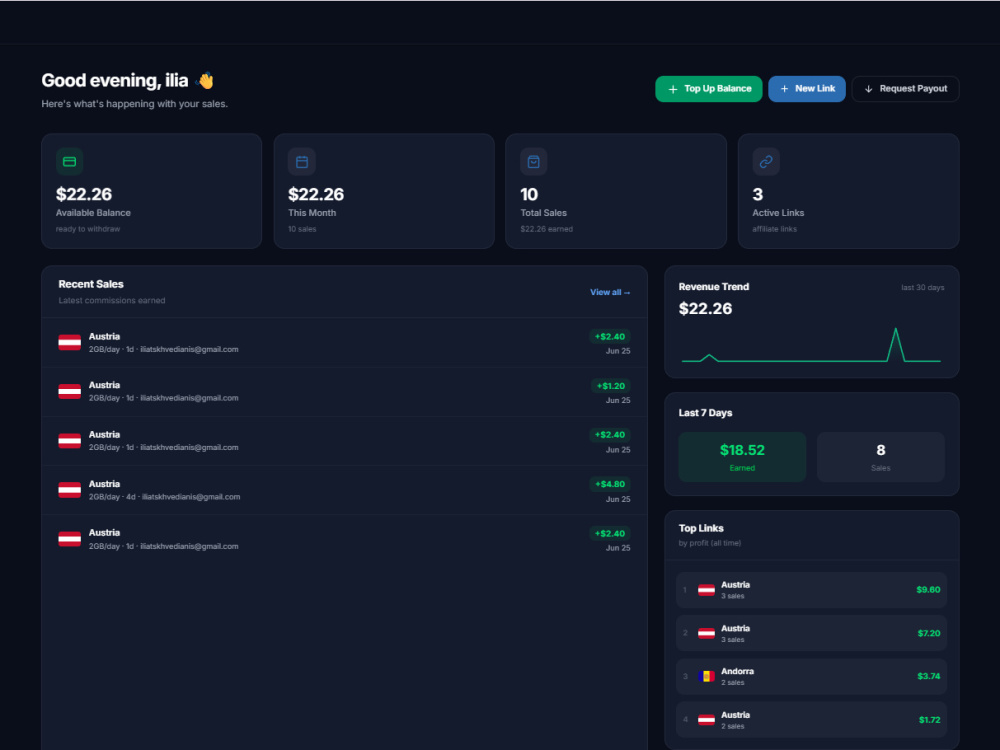Open the Austria top link earning $1.72

[x=811, y=720]
